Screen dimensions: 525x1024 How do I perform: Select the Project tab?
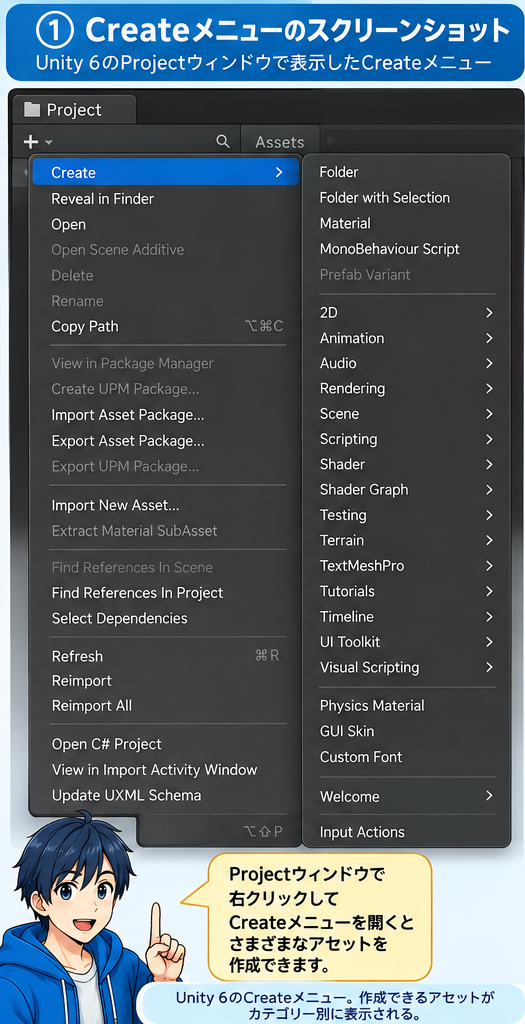(73, 110)
